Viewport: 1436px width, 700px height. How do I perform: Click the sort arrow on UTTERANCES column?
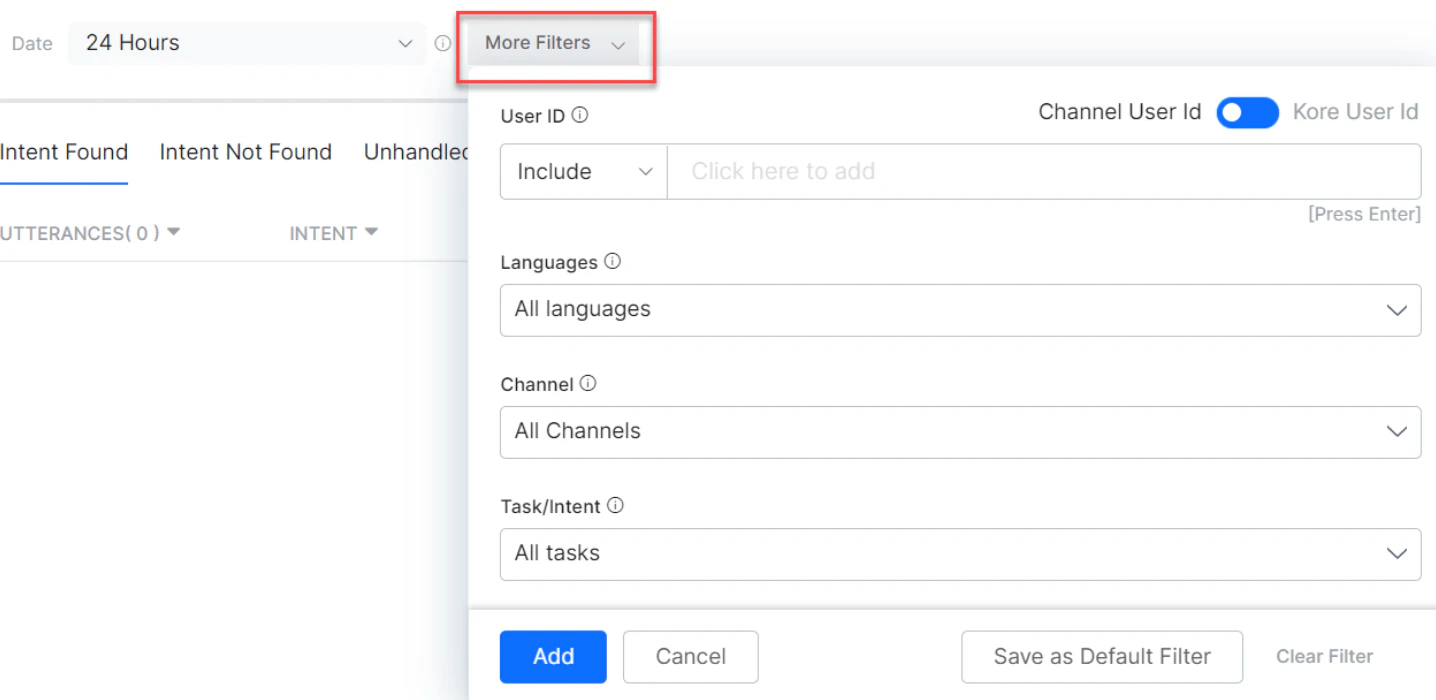[174, 232]
